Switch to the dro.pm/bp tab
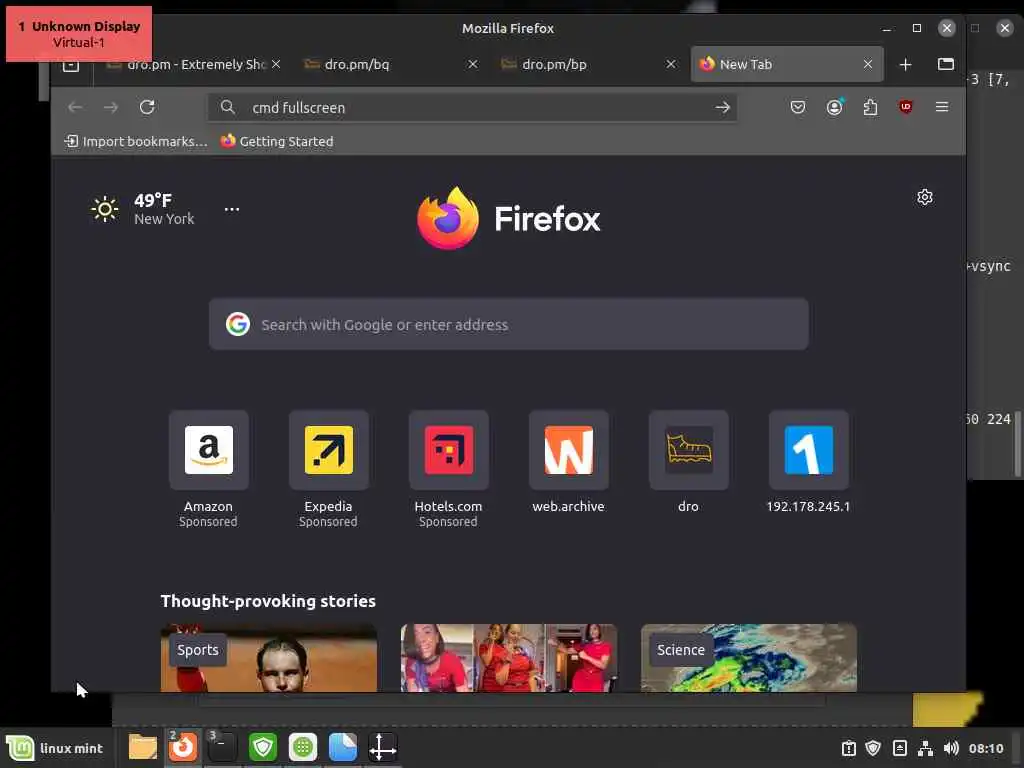1024x768 pixels. (588, 64)
